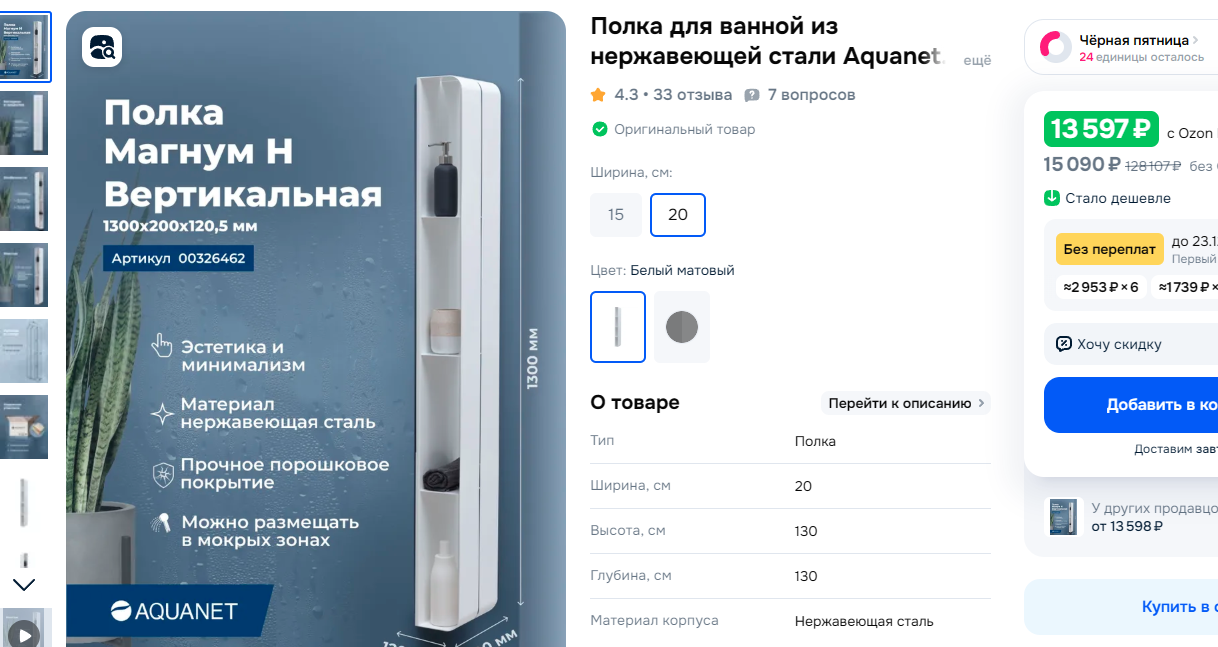Click the green original product checkmark icon
This screenshot has width=1218, height=647.
click(x=600, y=129)
